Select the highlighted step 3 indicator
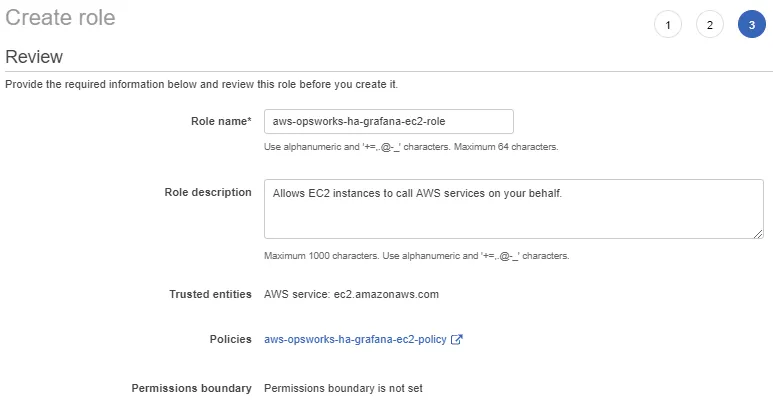773x404 pixels. point(751,25)
